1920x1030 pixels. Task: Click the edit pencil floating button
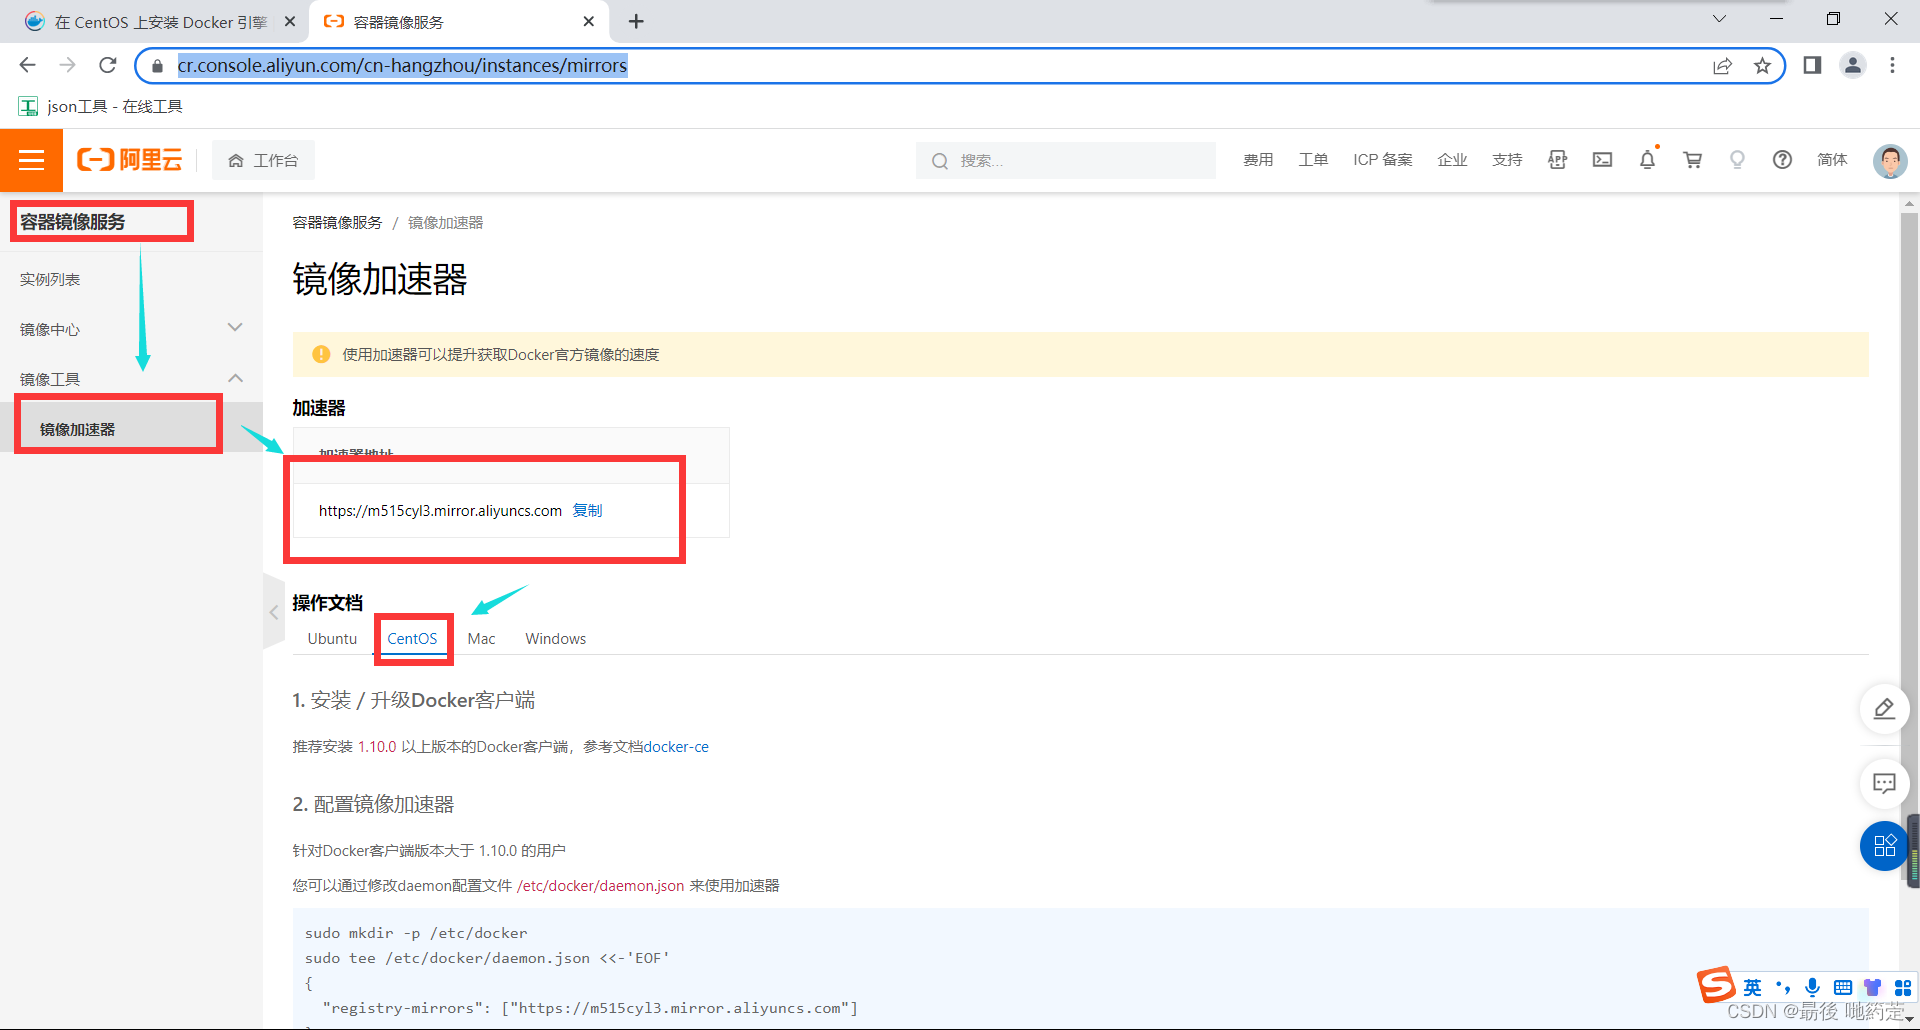1884,709
